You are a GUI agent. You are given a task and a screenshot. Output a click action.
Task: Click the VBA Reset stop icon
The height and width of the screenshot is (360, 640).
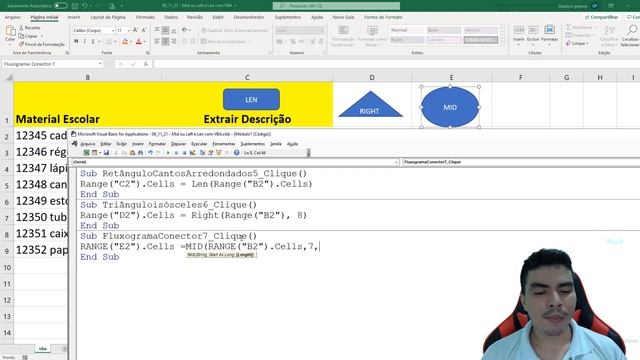click(184, 153)
